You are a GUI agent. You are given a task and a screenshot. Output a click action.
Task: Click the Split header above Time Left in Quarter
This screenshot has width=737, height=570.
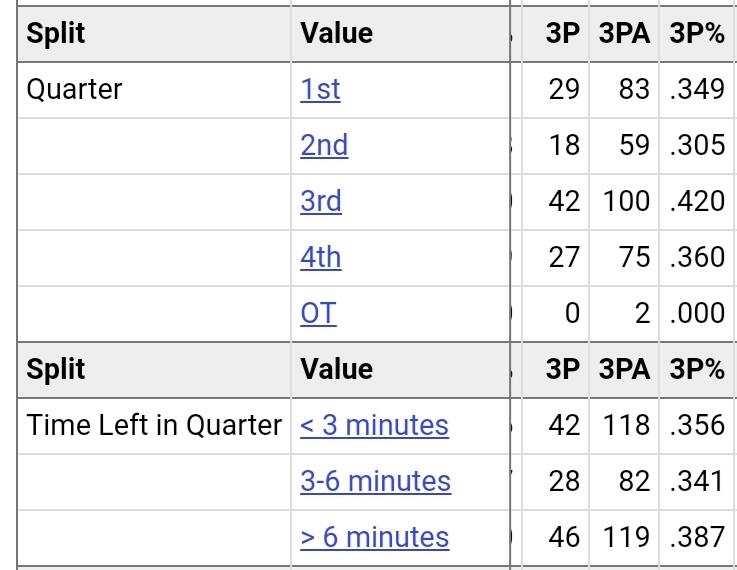click(56, 369)
